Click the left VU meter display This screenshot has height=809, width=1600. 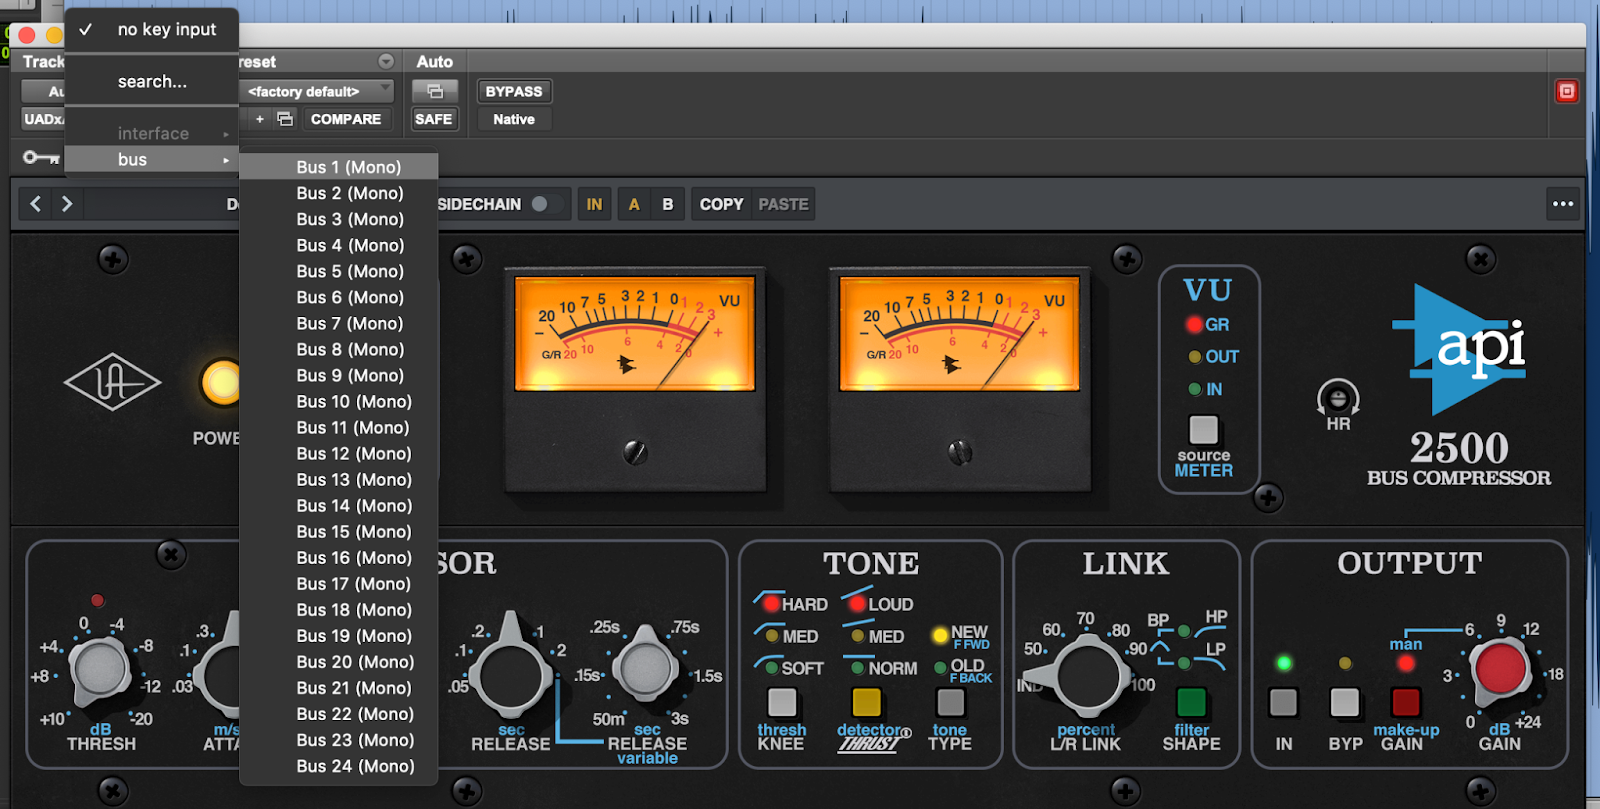point(635,333)
